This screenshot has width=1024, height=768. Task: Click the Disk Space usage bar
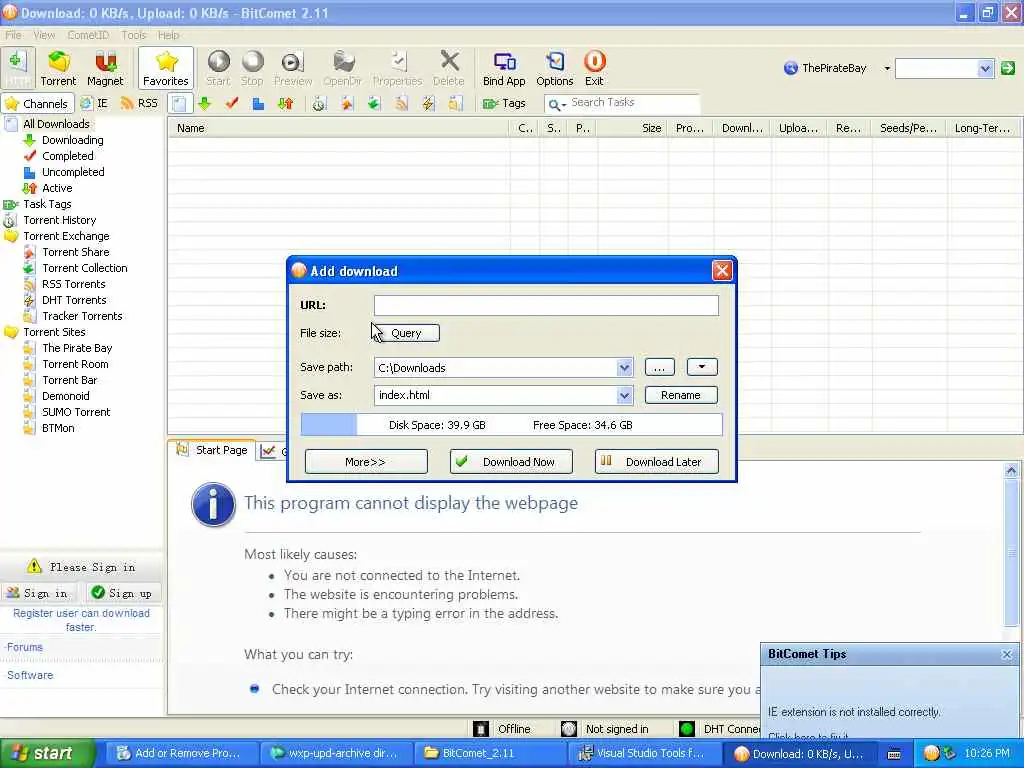511,424
